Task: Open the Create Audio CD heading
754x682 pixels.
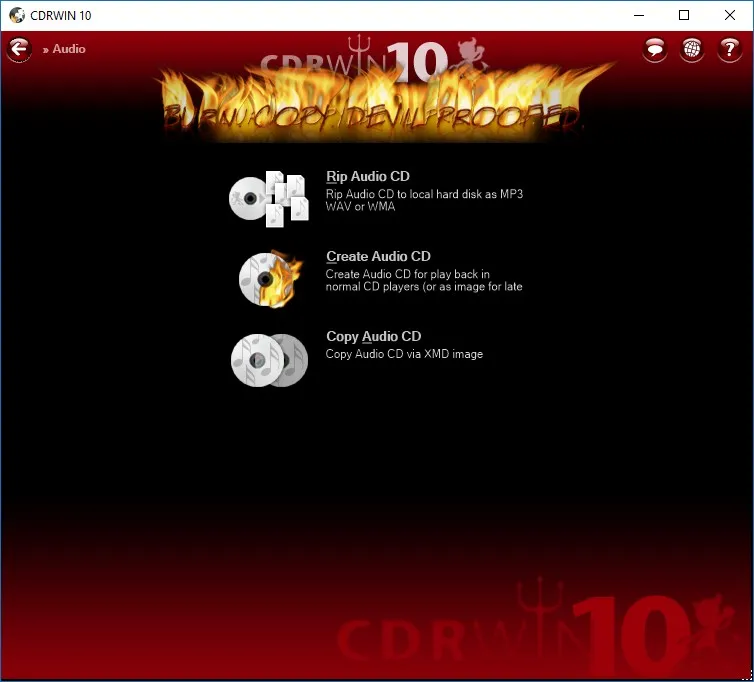Action: tap(378, 256)
